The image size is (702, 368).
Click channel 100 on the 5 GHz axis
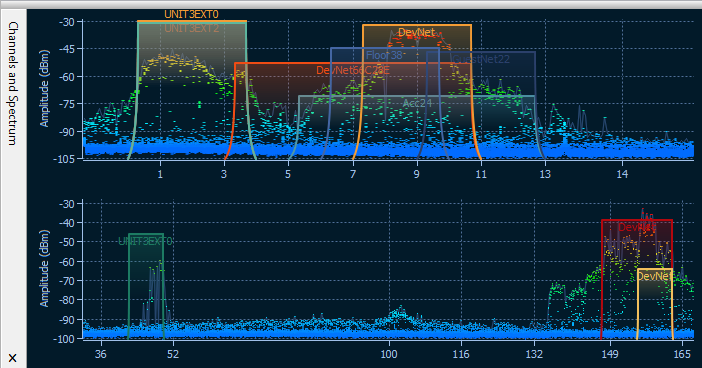(389, 354)
